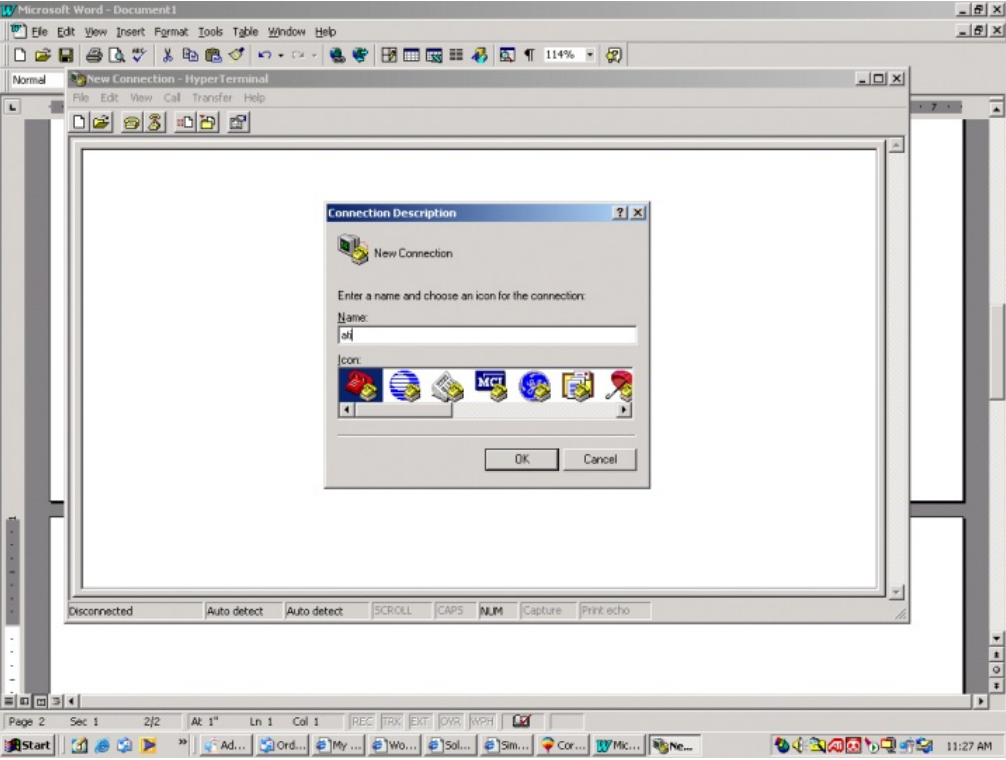Open the Zoom 114% dropdown arrow

click(590, 55)
